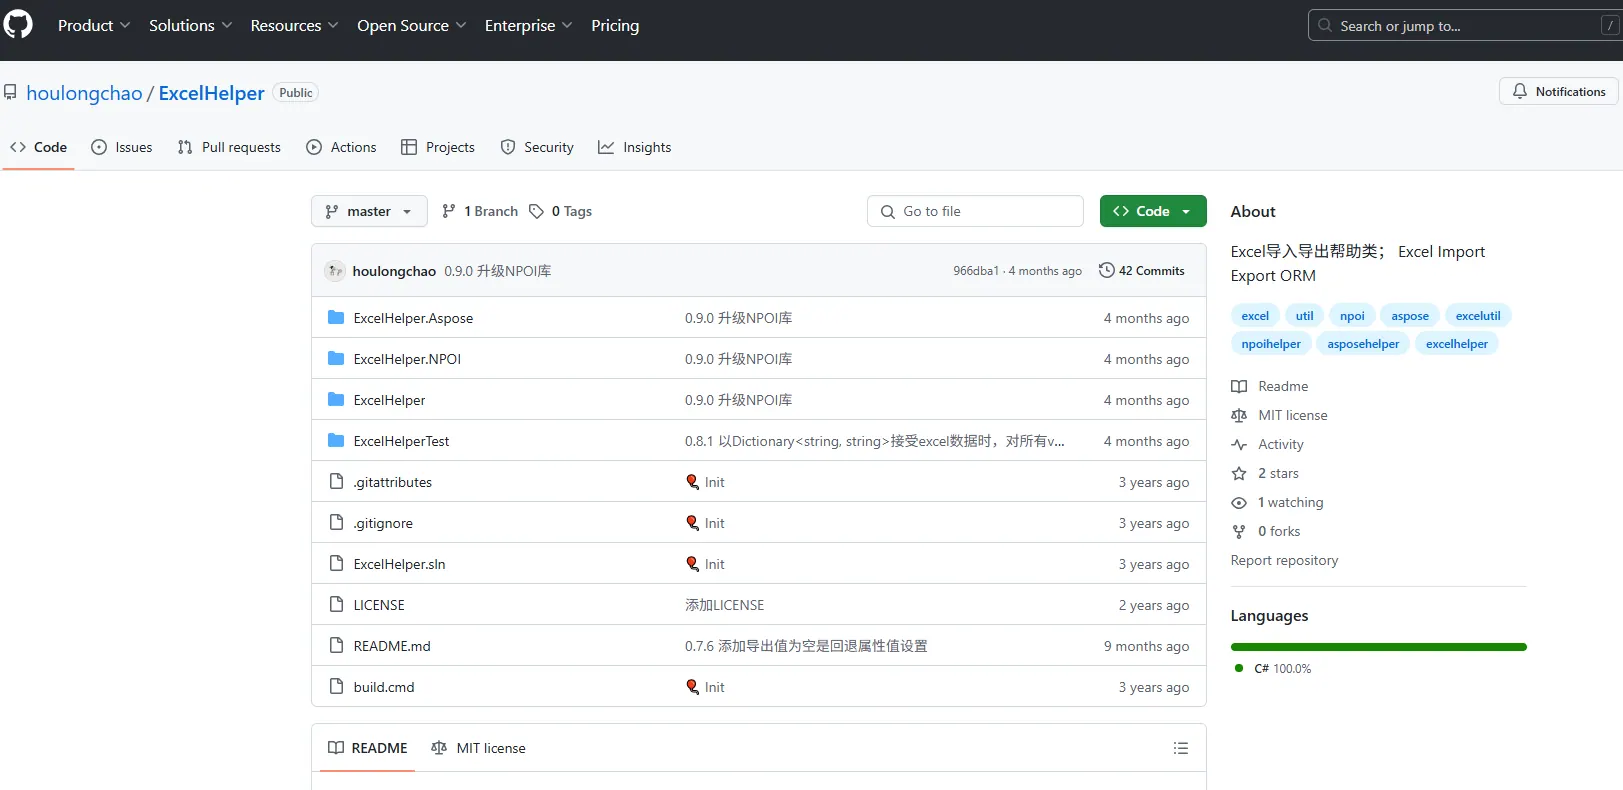This screenshot has height=790, width=1623.
Task: Click the houlongchao avatar in commit row
Action: click(335, 271)
